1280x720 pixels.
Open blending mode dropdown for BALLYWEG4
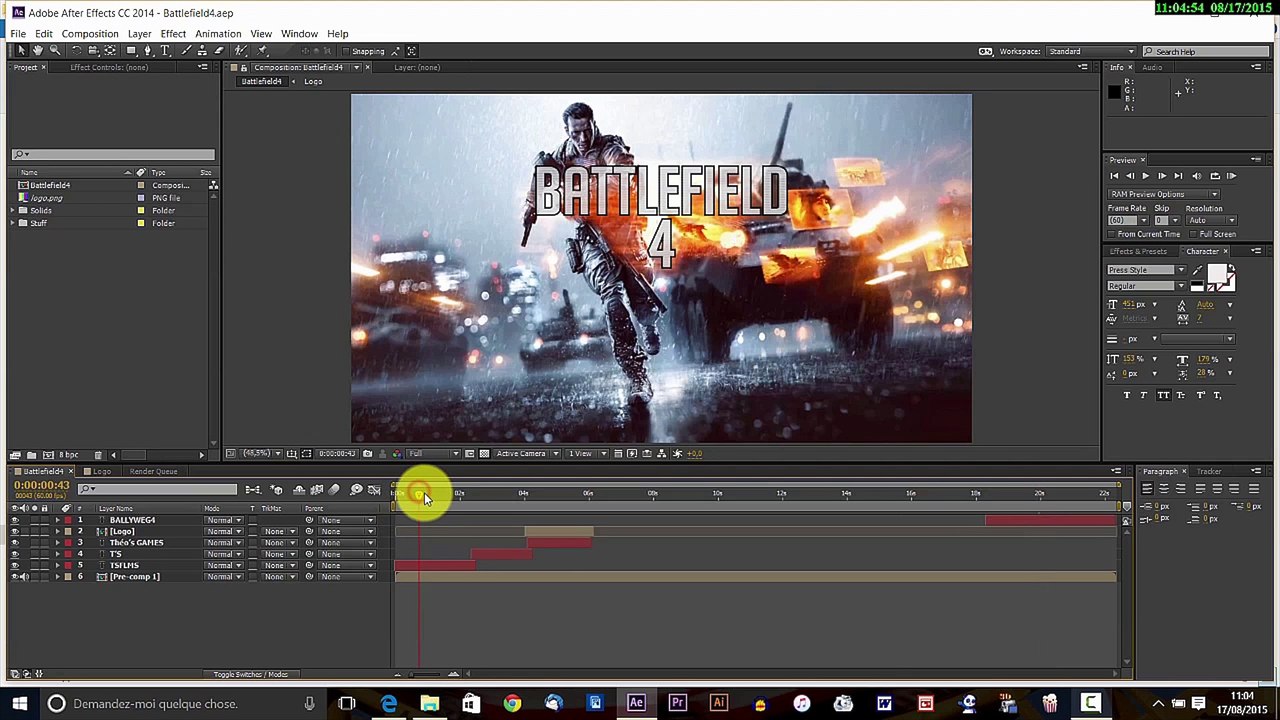pos(223,520)
